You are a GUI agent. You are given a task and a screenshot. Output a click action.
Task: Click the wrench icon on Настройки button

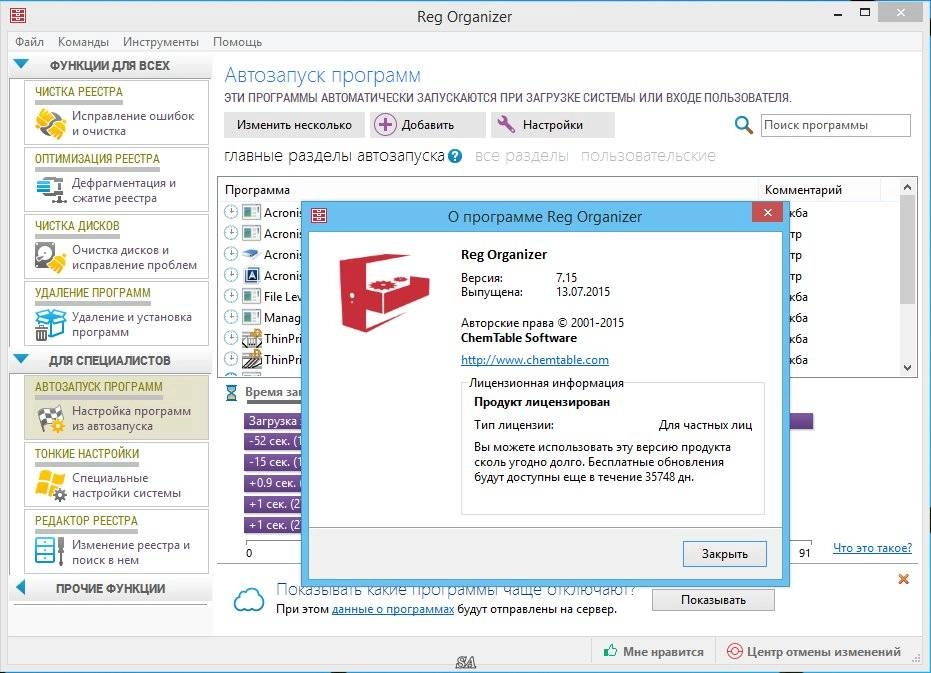point(506,124)
